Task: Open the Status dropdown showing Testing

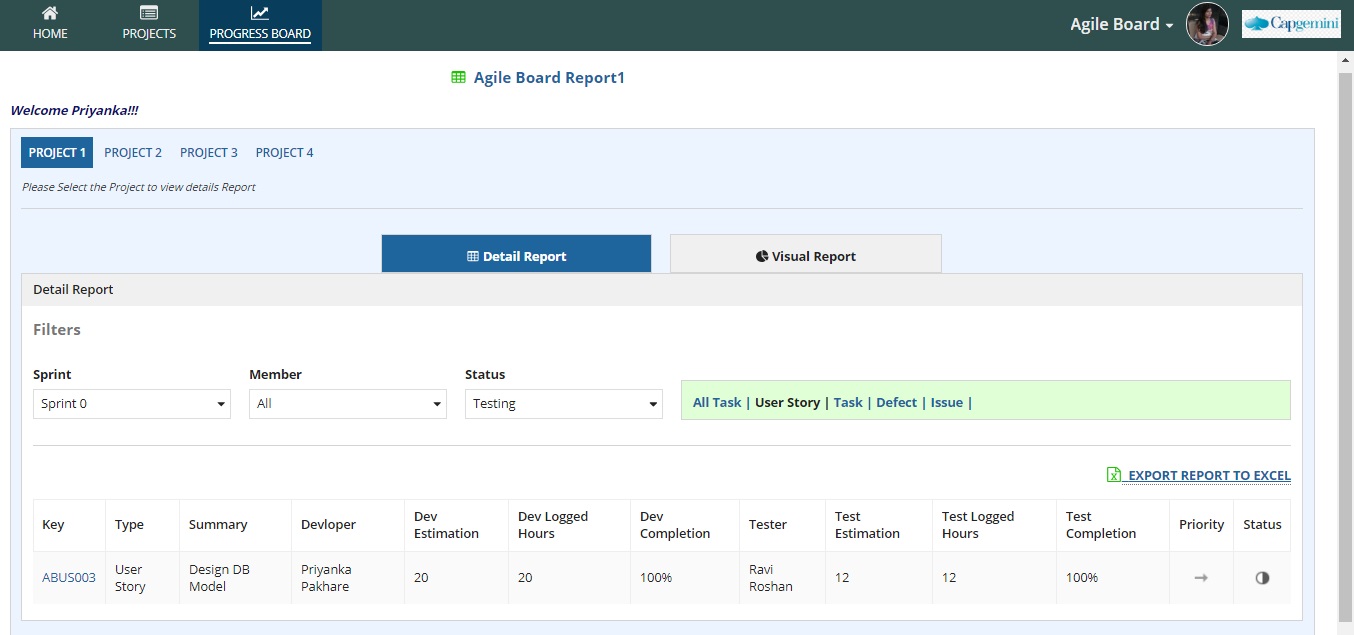Action: click(x=563, y=403)
